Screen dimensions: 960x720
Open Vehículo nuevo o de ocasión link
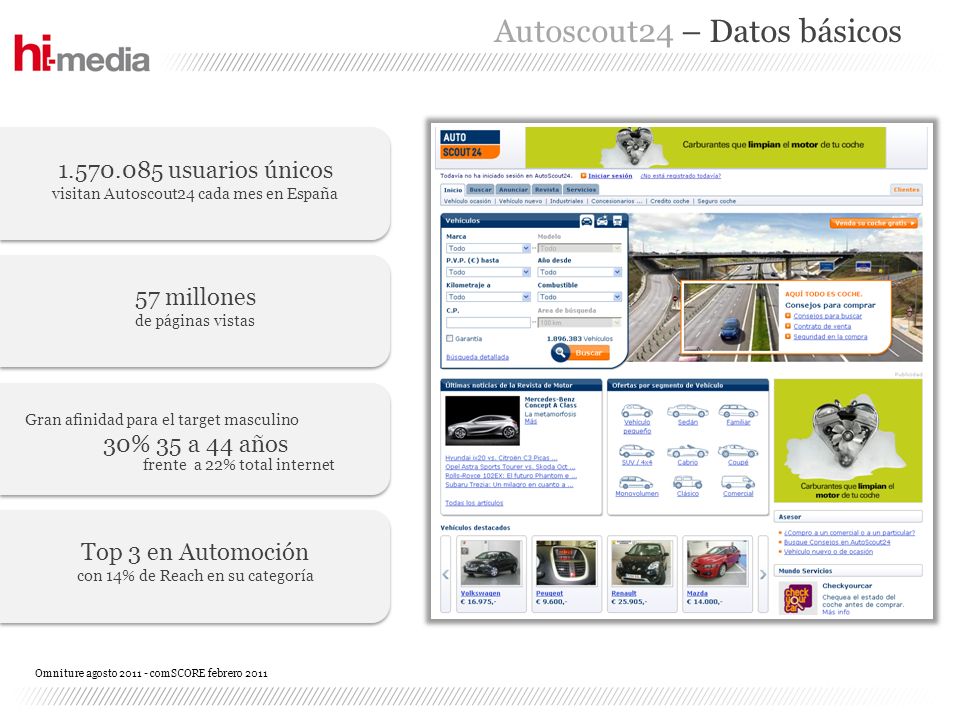point(828,552)
